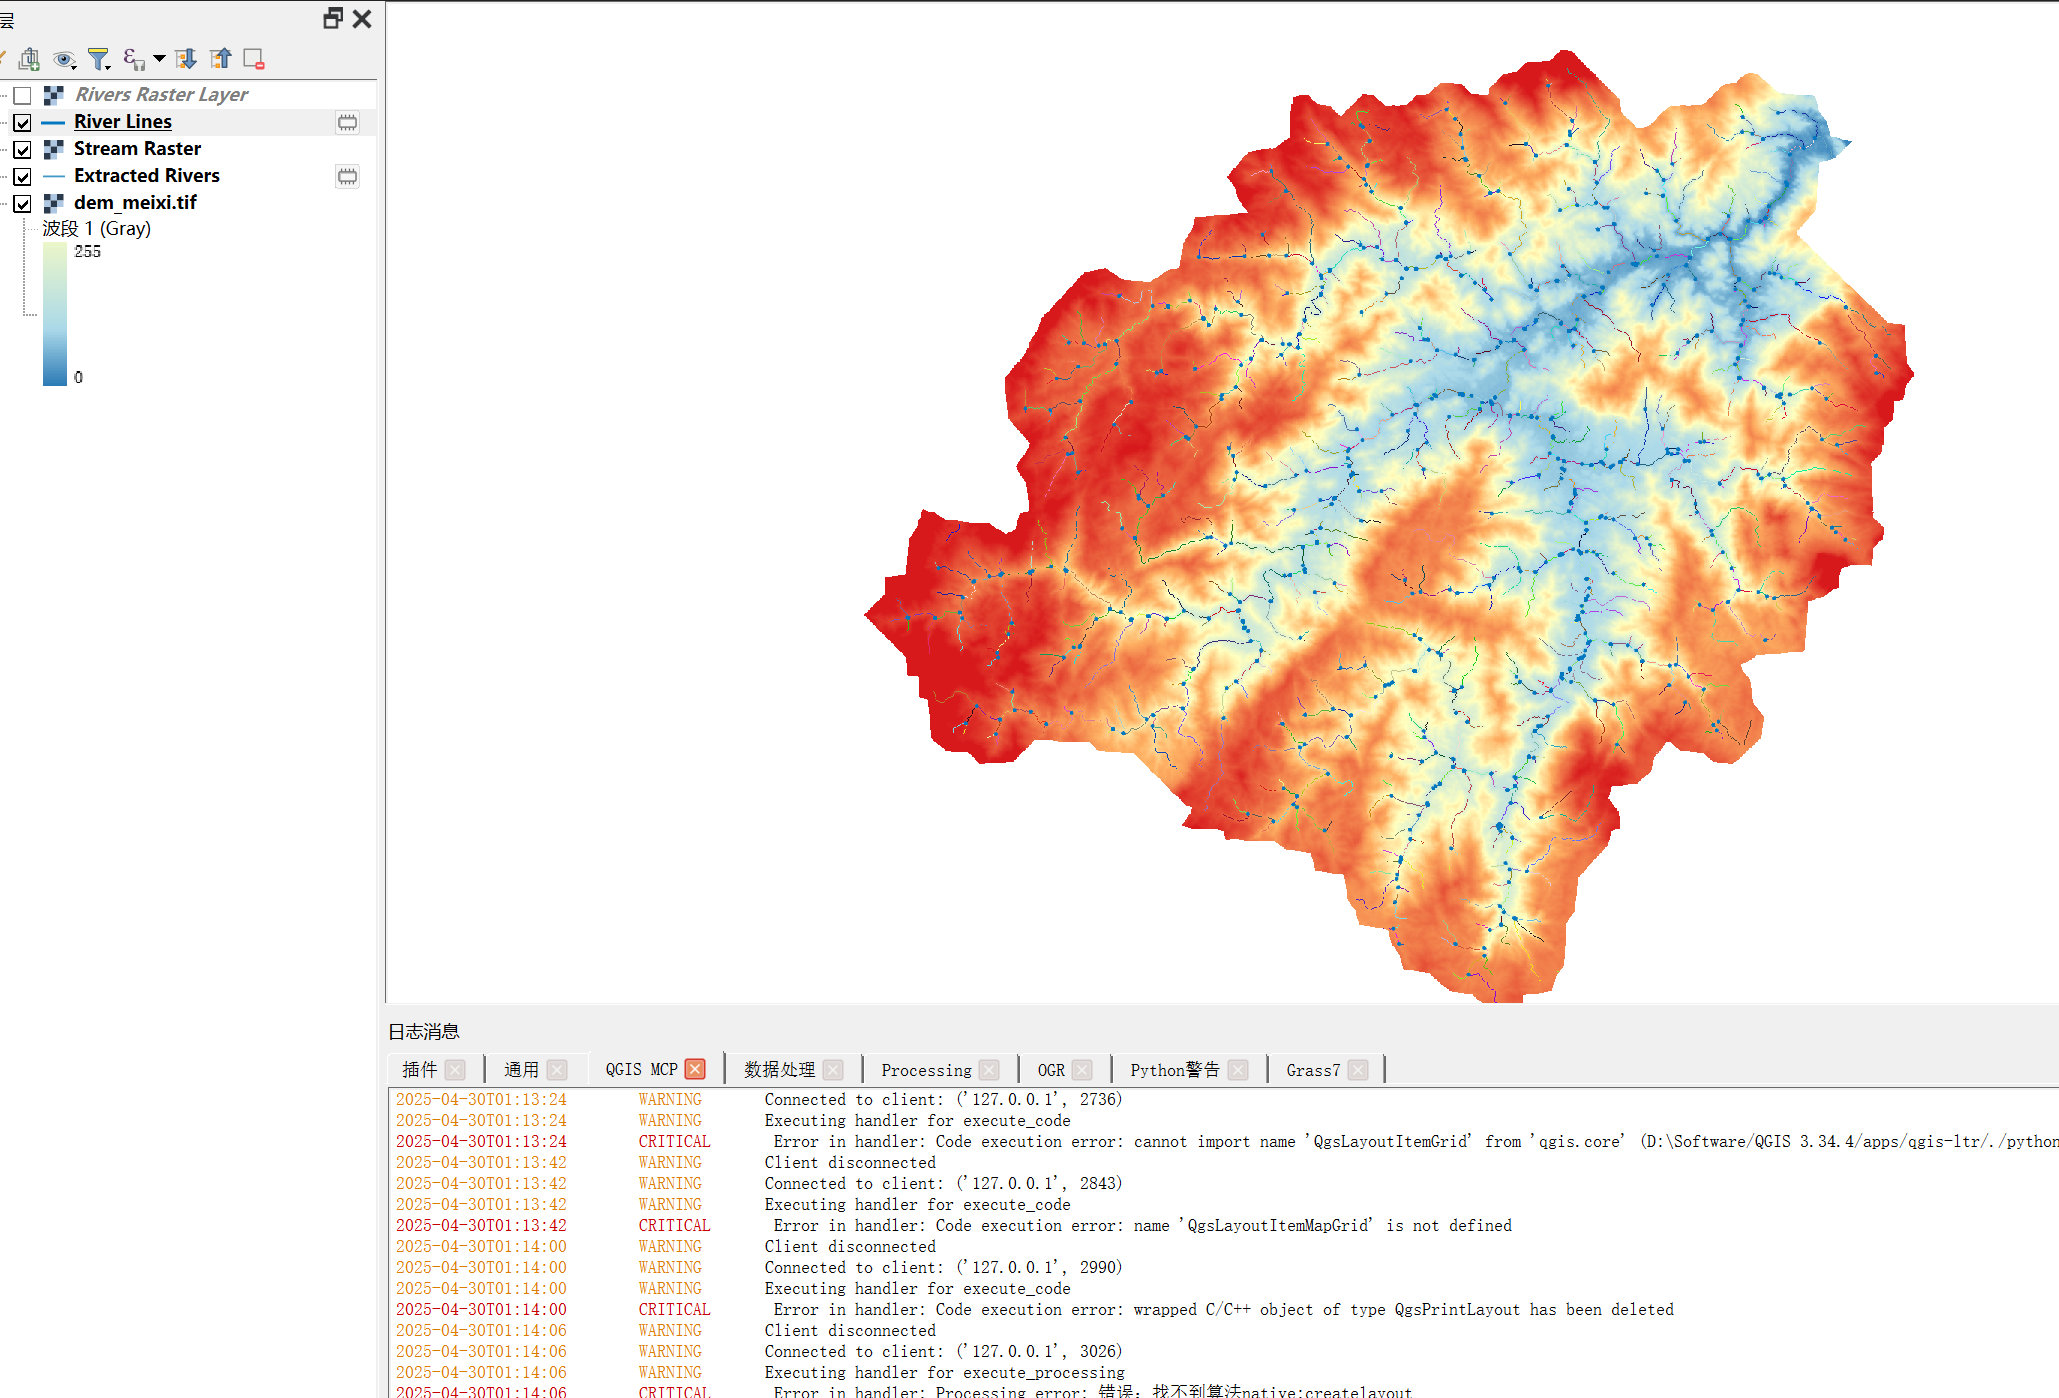Uncheck the River Lines layer visibility
Image resolution: width=2059 pixels, height=1398 pixels.
tap(22, 122)
